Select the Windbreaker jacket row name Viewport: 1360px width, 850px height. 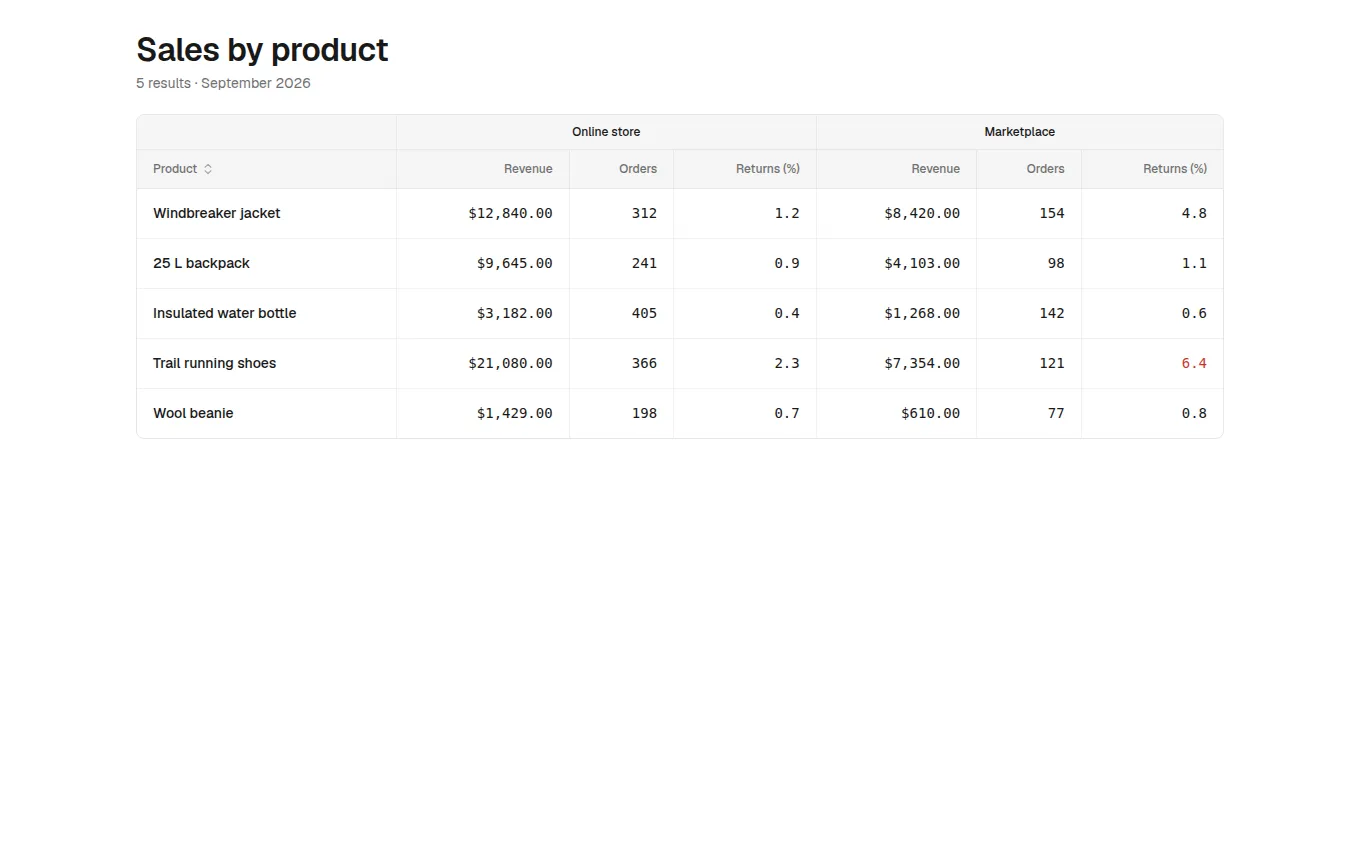click(x=217, y=213)
